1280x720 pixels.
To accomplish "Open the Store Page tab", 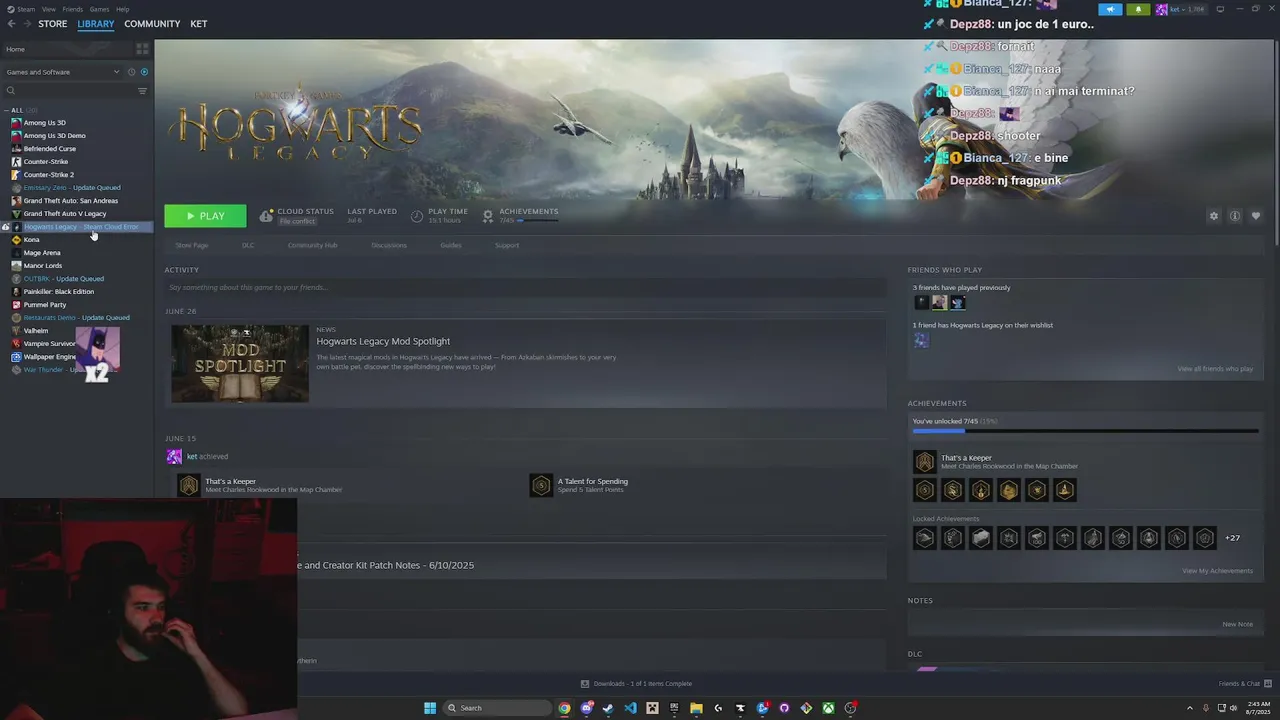I will [192, 245].
